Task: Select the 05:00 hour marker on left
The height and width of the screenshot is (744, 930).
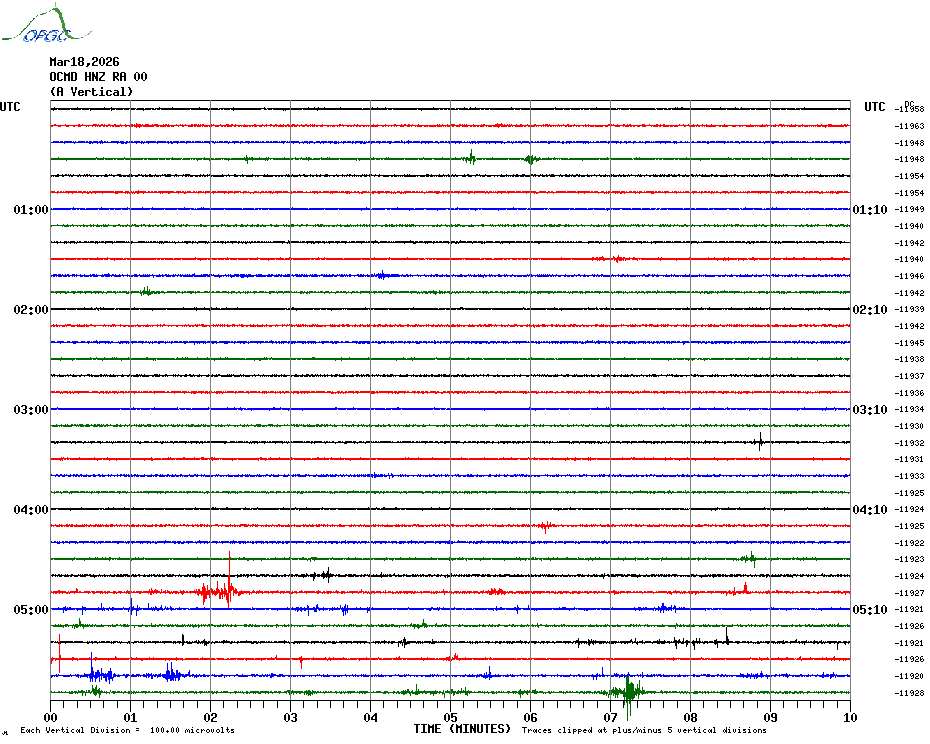Action: click(31, 610)
